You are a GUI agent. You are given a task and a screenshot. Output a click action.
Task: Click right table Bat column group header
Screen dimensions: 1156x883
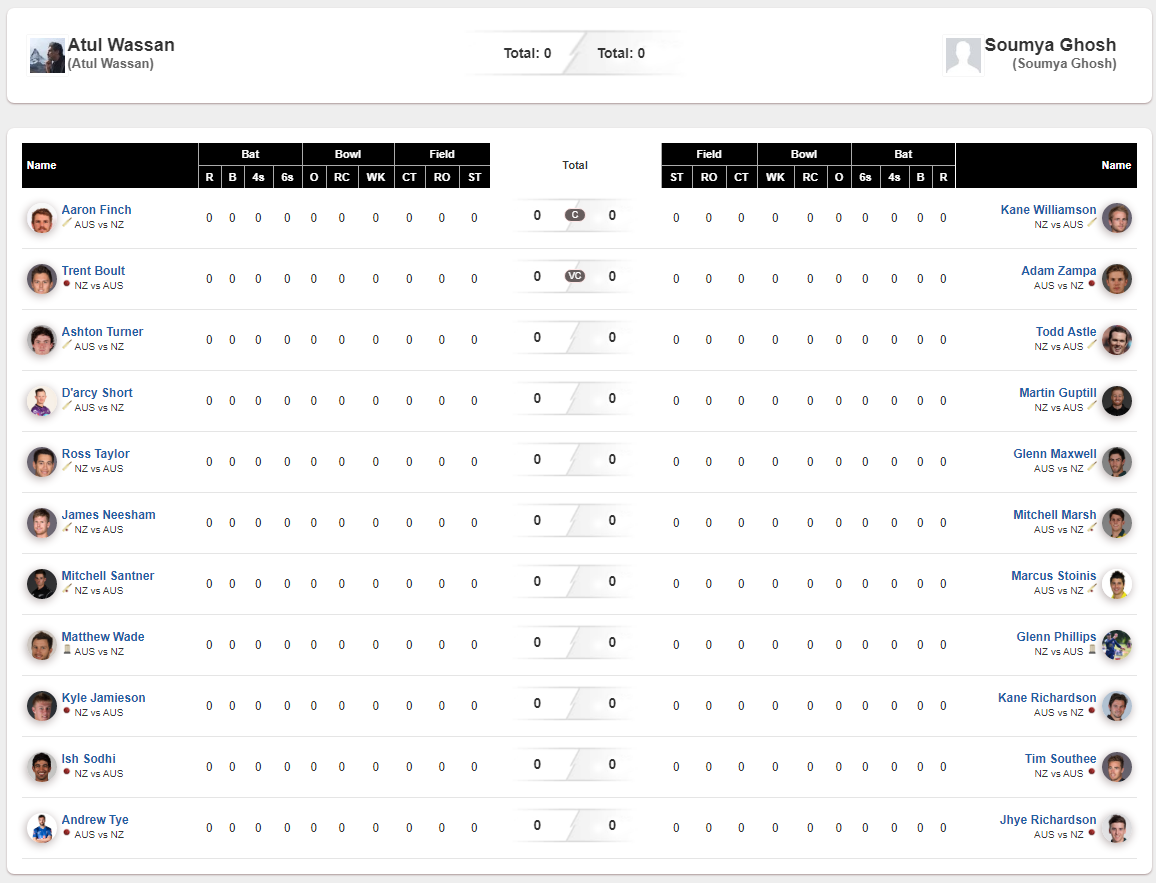[903, 154]
